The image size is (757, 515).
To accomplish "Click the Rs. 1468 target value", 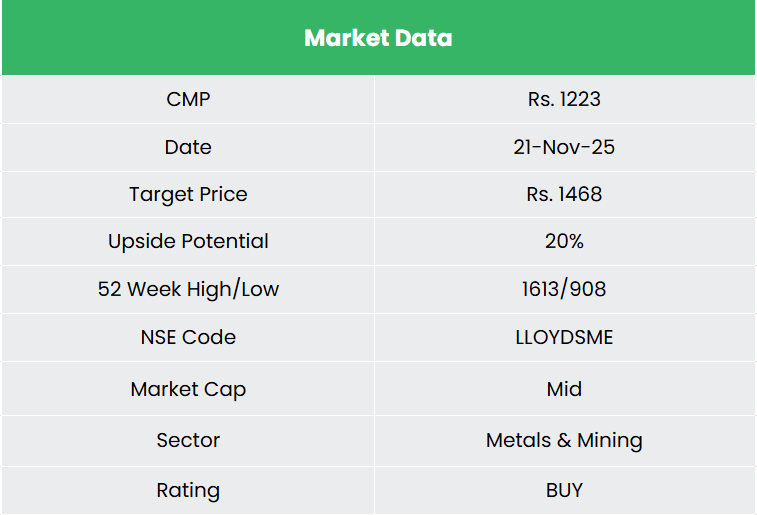I will pyautogui.click(x=564, y=194).
